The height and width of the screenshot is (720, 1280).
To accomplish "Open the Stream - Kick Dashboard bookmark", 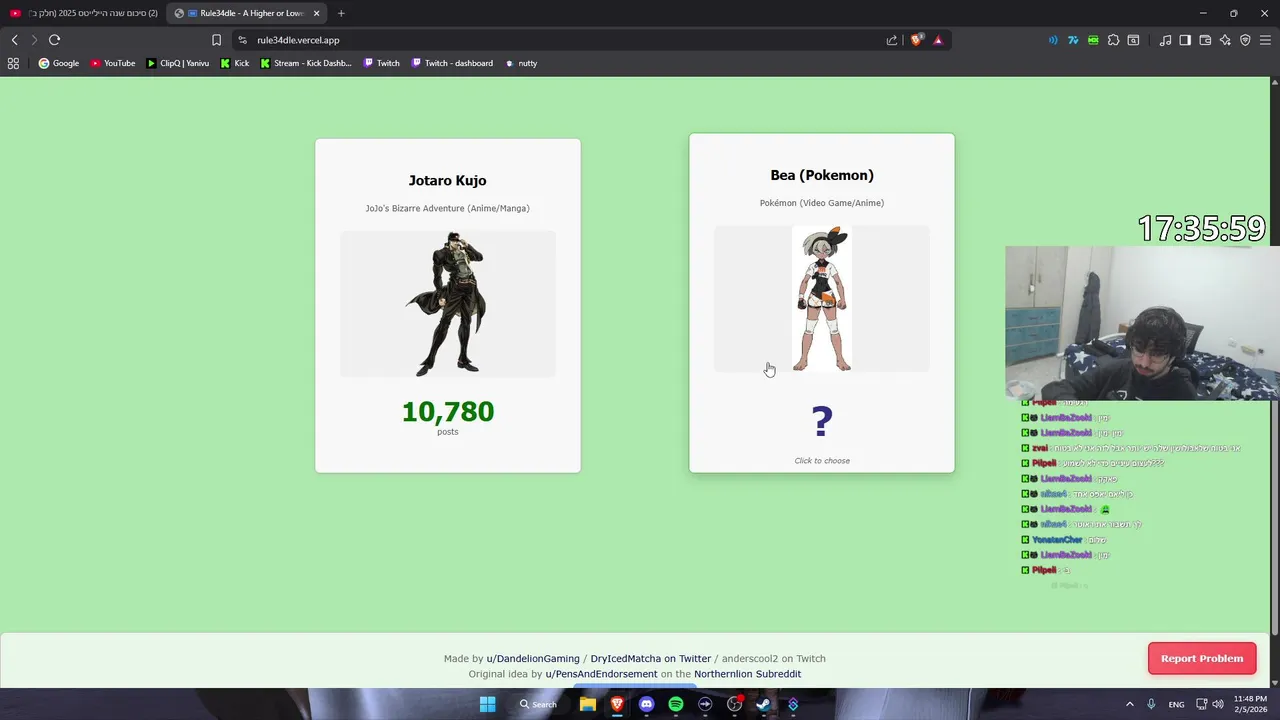I will tap(306, 63).
